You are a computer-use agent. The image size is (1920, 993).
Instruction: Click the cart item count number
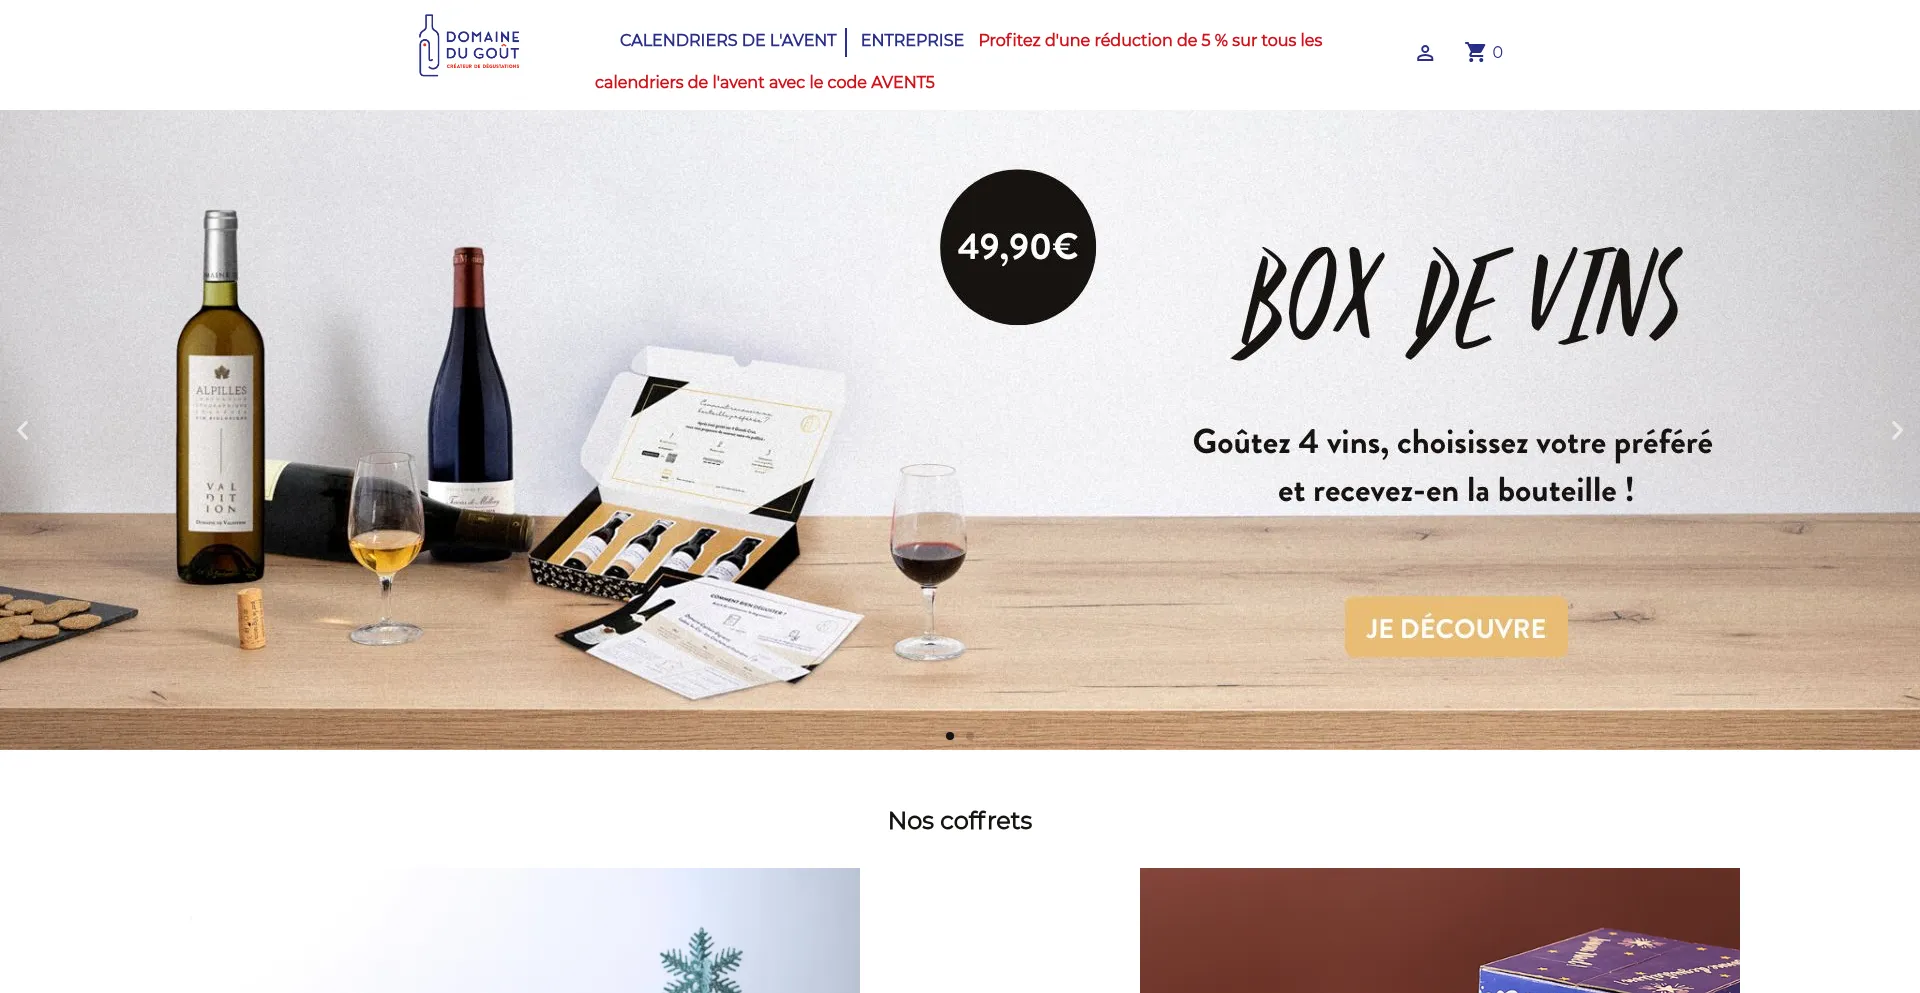pos(1497,53)
